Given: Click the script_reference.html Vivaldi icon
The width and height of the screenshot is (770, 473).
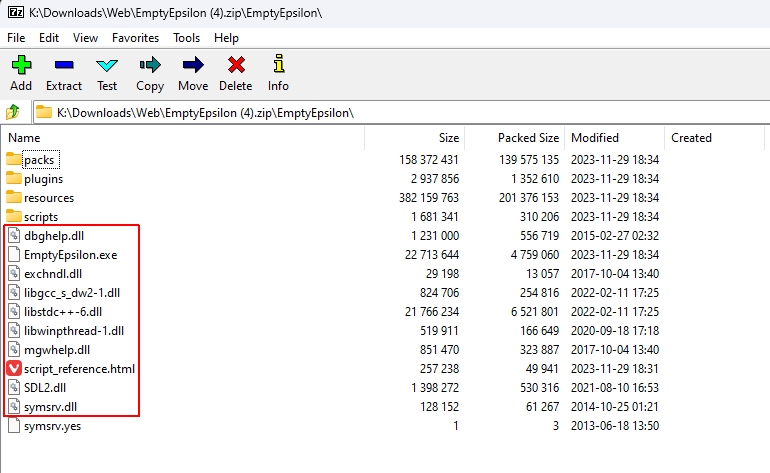Looking at the screenshot, I should [x=14, y=368].
